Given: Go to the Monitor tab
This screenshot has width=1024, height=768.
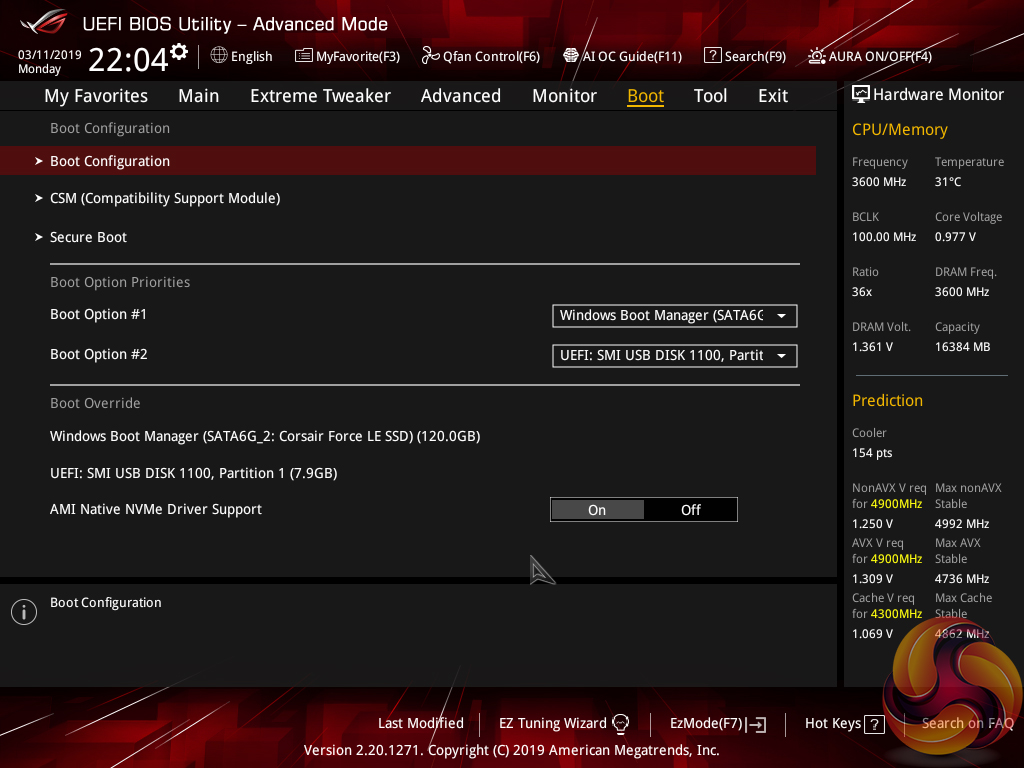Looking at the screenshot, I should (564, 96).
